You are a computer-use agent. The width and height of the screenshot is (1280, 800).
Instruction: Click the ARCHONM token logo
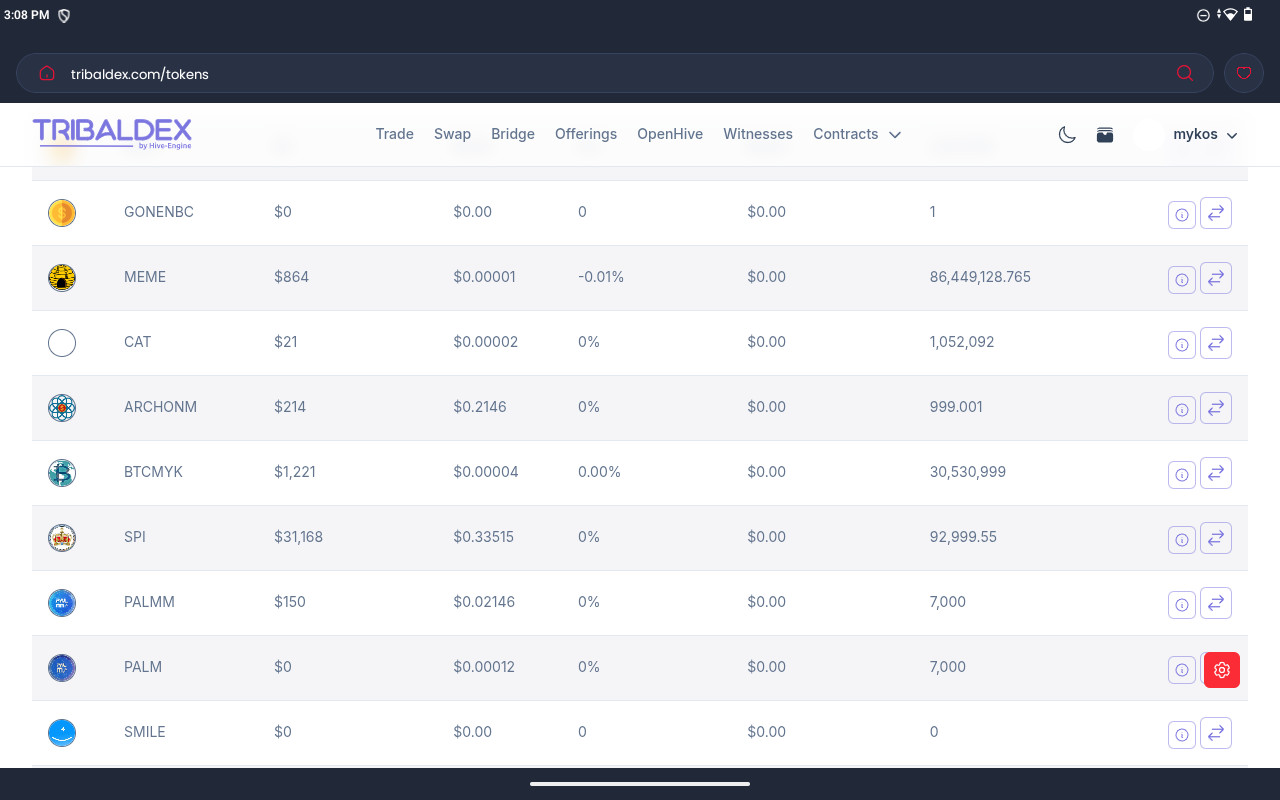(62, 408)
